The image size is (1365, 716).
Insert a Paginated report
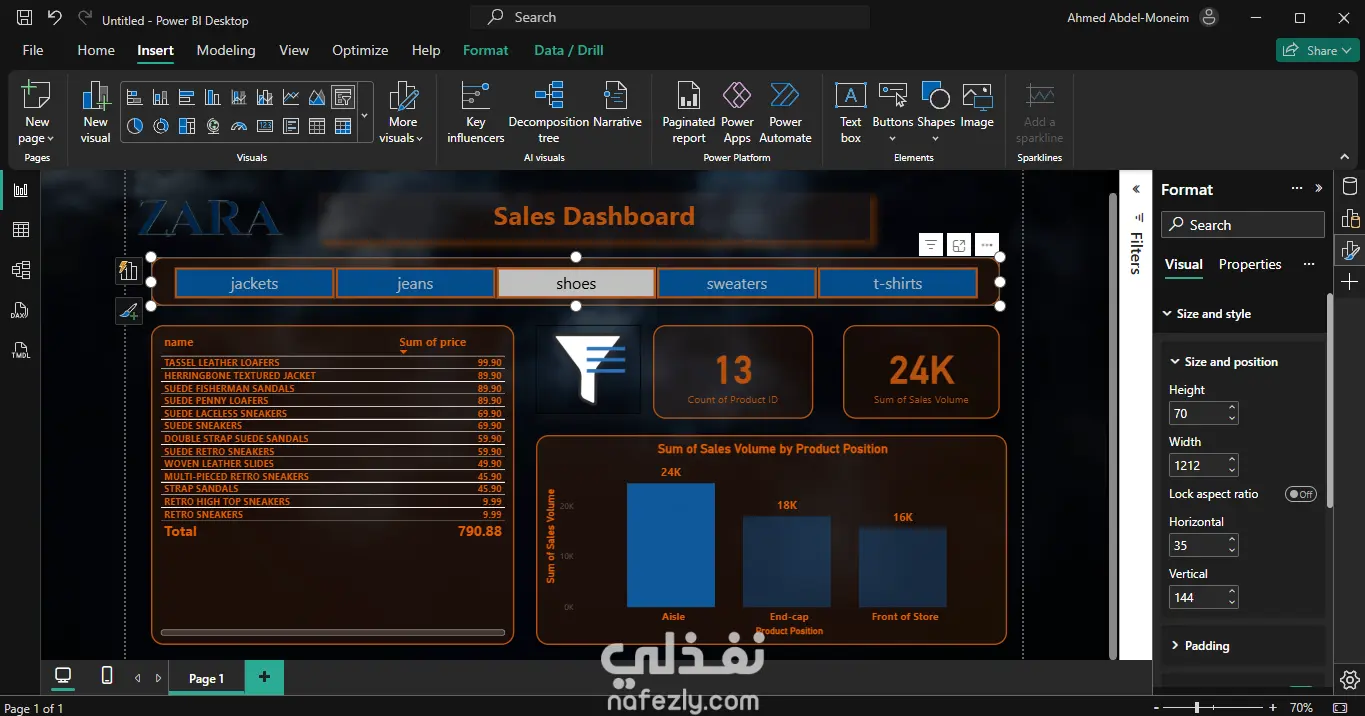coord(688,112)
